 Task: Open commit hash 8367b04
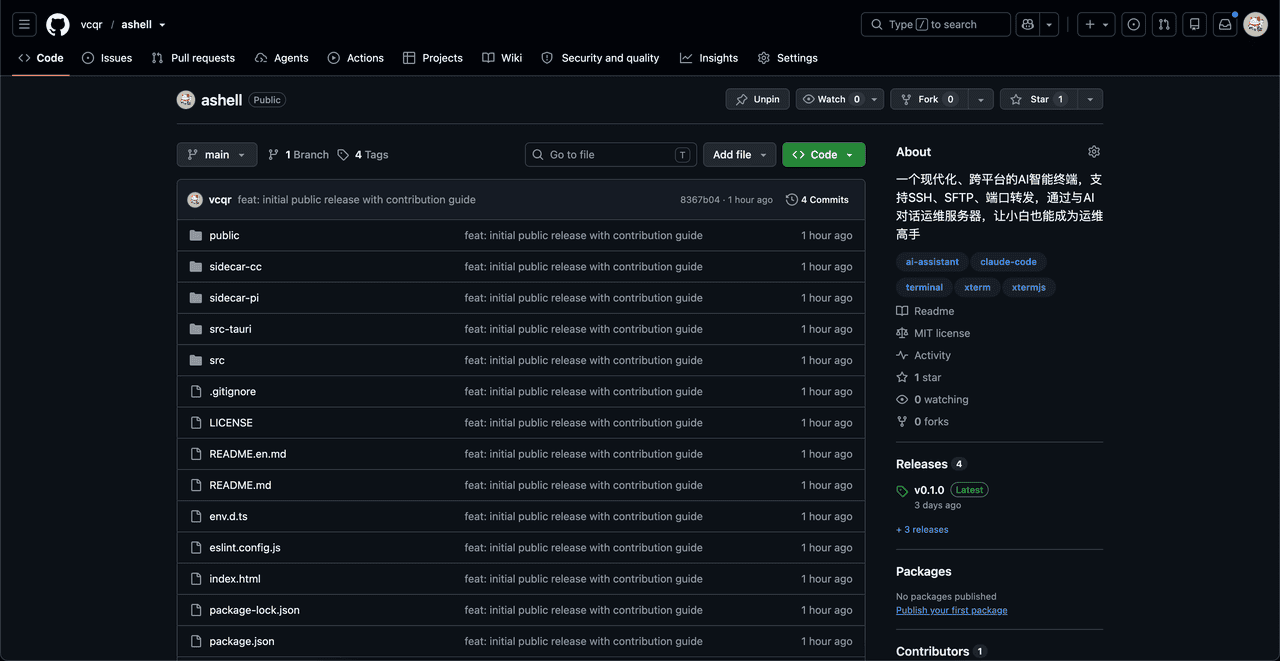(700, 200)
